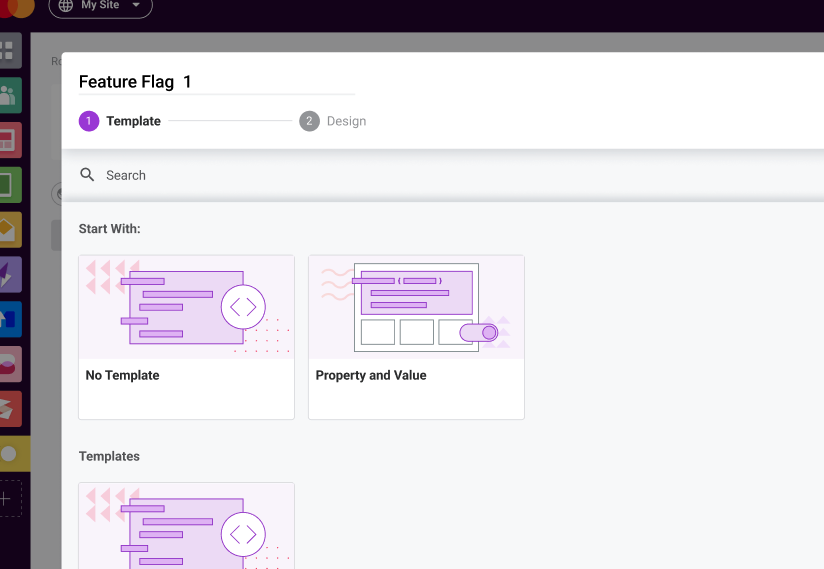The height and width of the screenshot is (569, 824).
Task: Open the green people sidebar icon
Action: click(9, 95)
